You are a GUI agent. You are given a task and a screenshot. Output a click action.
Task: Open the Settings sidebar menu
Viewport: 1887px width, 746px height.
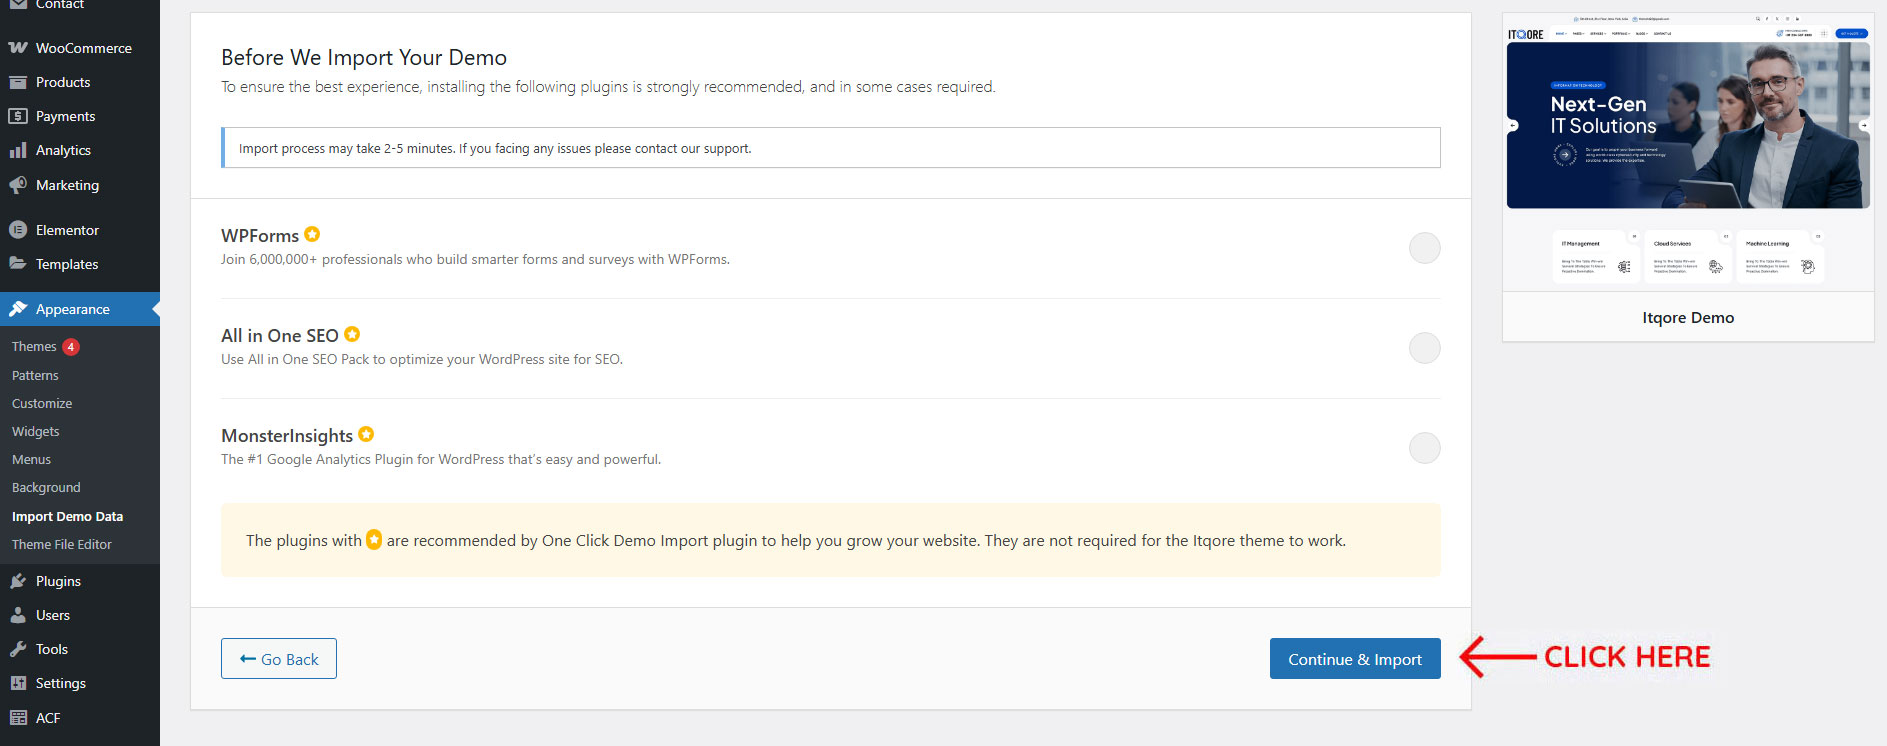[x=60, y=683]
